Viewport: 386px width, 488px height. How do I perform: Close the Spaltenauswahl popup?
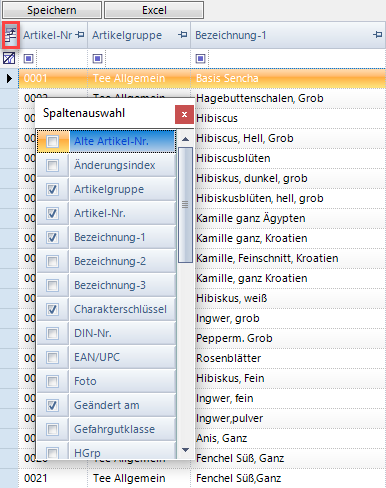[184, 114]
